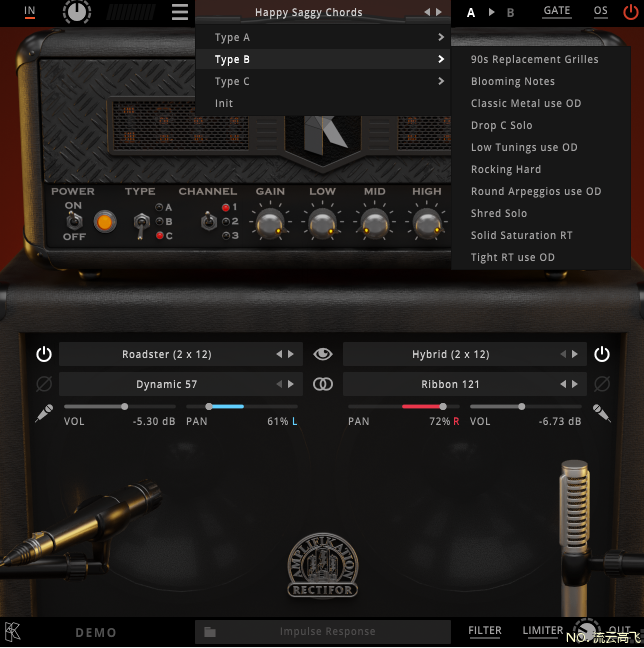Click the left microphone icon
Image resolution: width=644 pixels, height=648 pixels.
(44, 413)
